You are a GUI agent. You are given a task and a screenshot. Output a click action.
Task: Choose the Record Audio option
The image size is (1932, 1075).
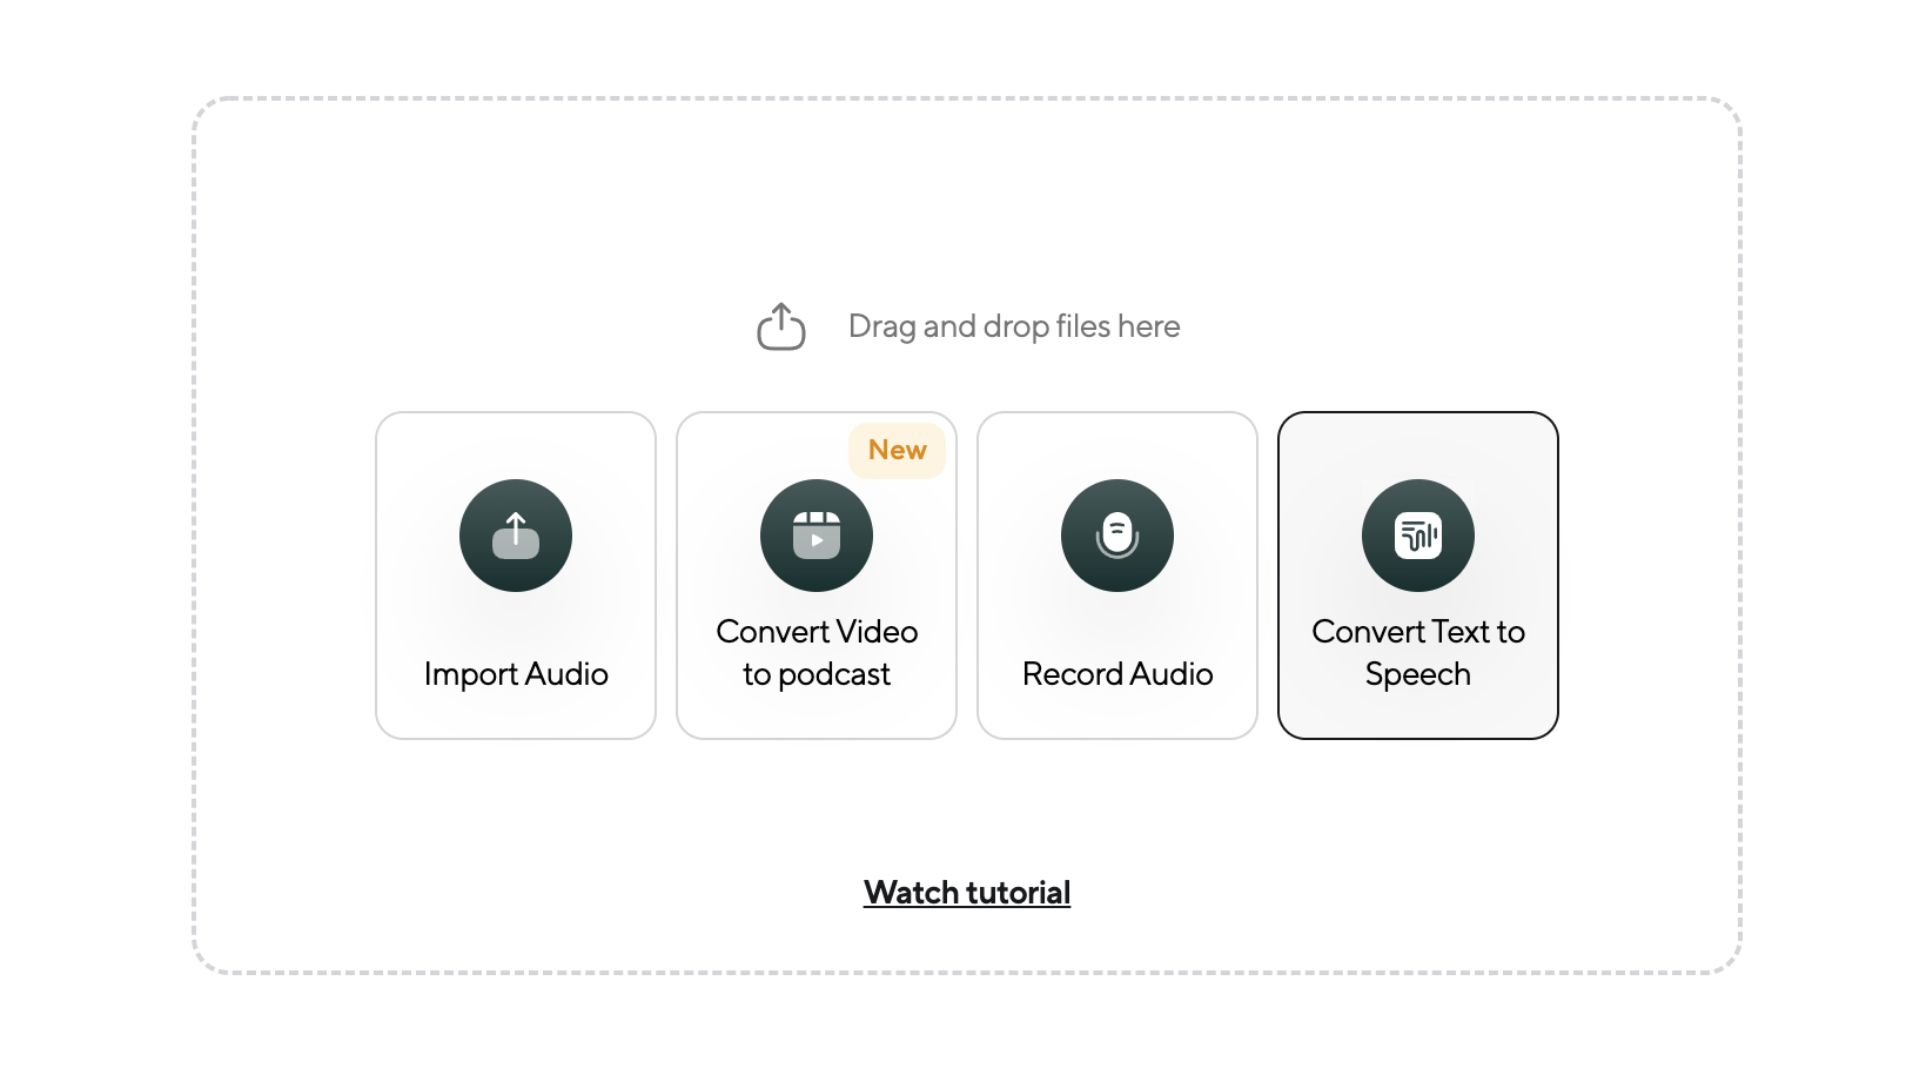click(1117, 573)
